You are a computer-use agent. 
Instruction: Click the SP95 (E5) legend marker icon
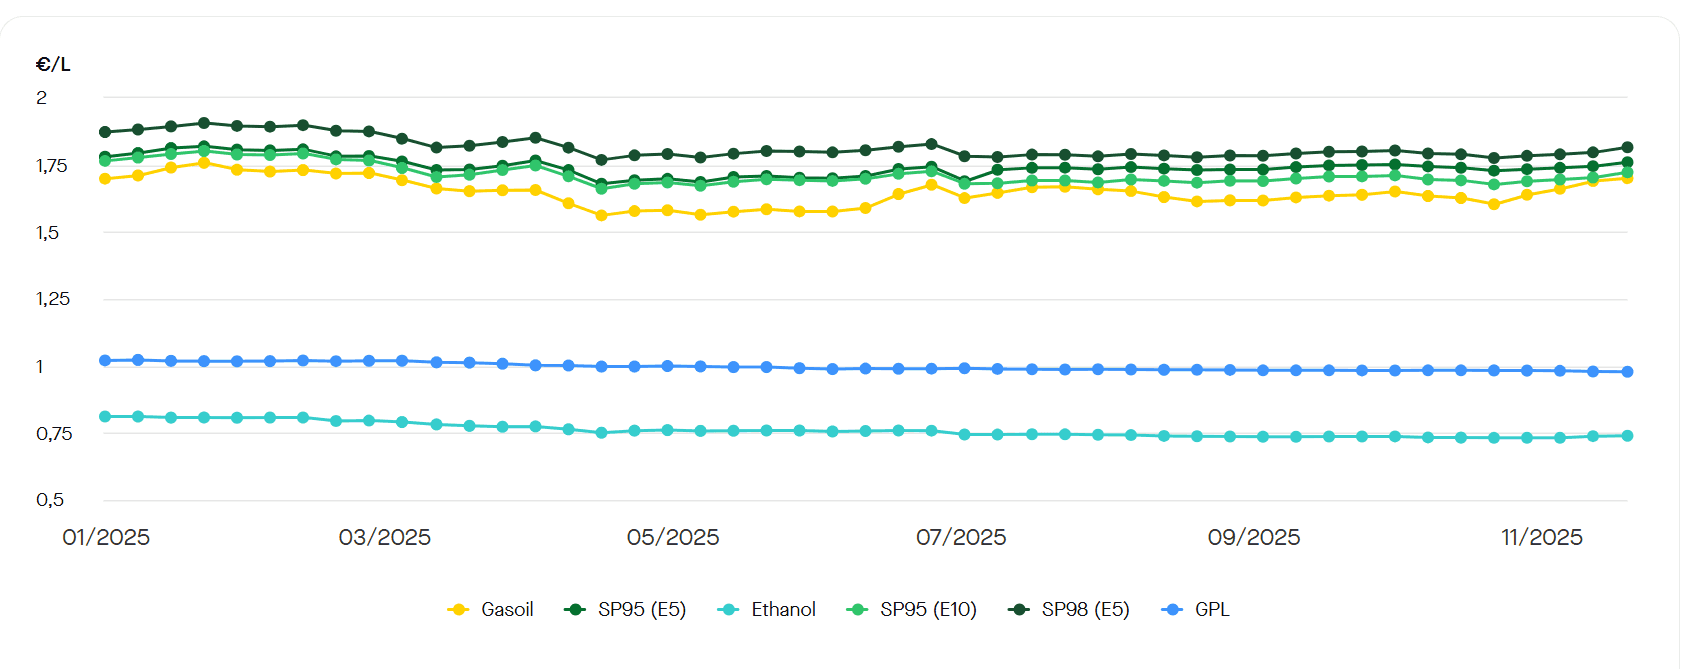(575, 610)
